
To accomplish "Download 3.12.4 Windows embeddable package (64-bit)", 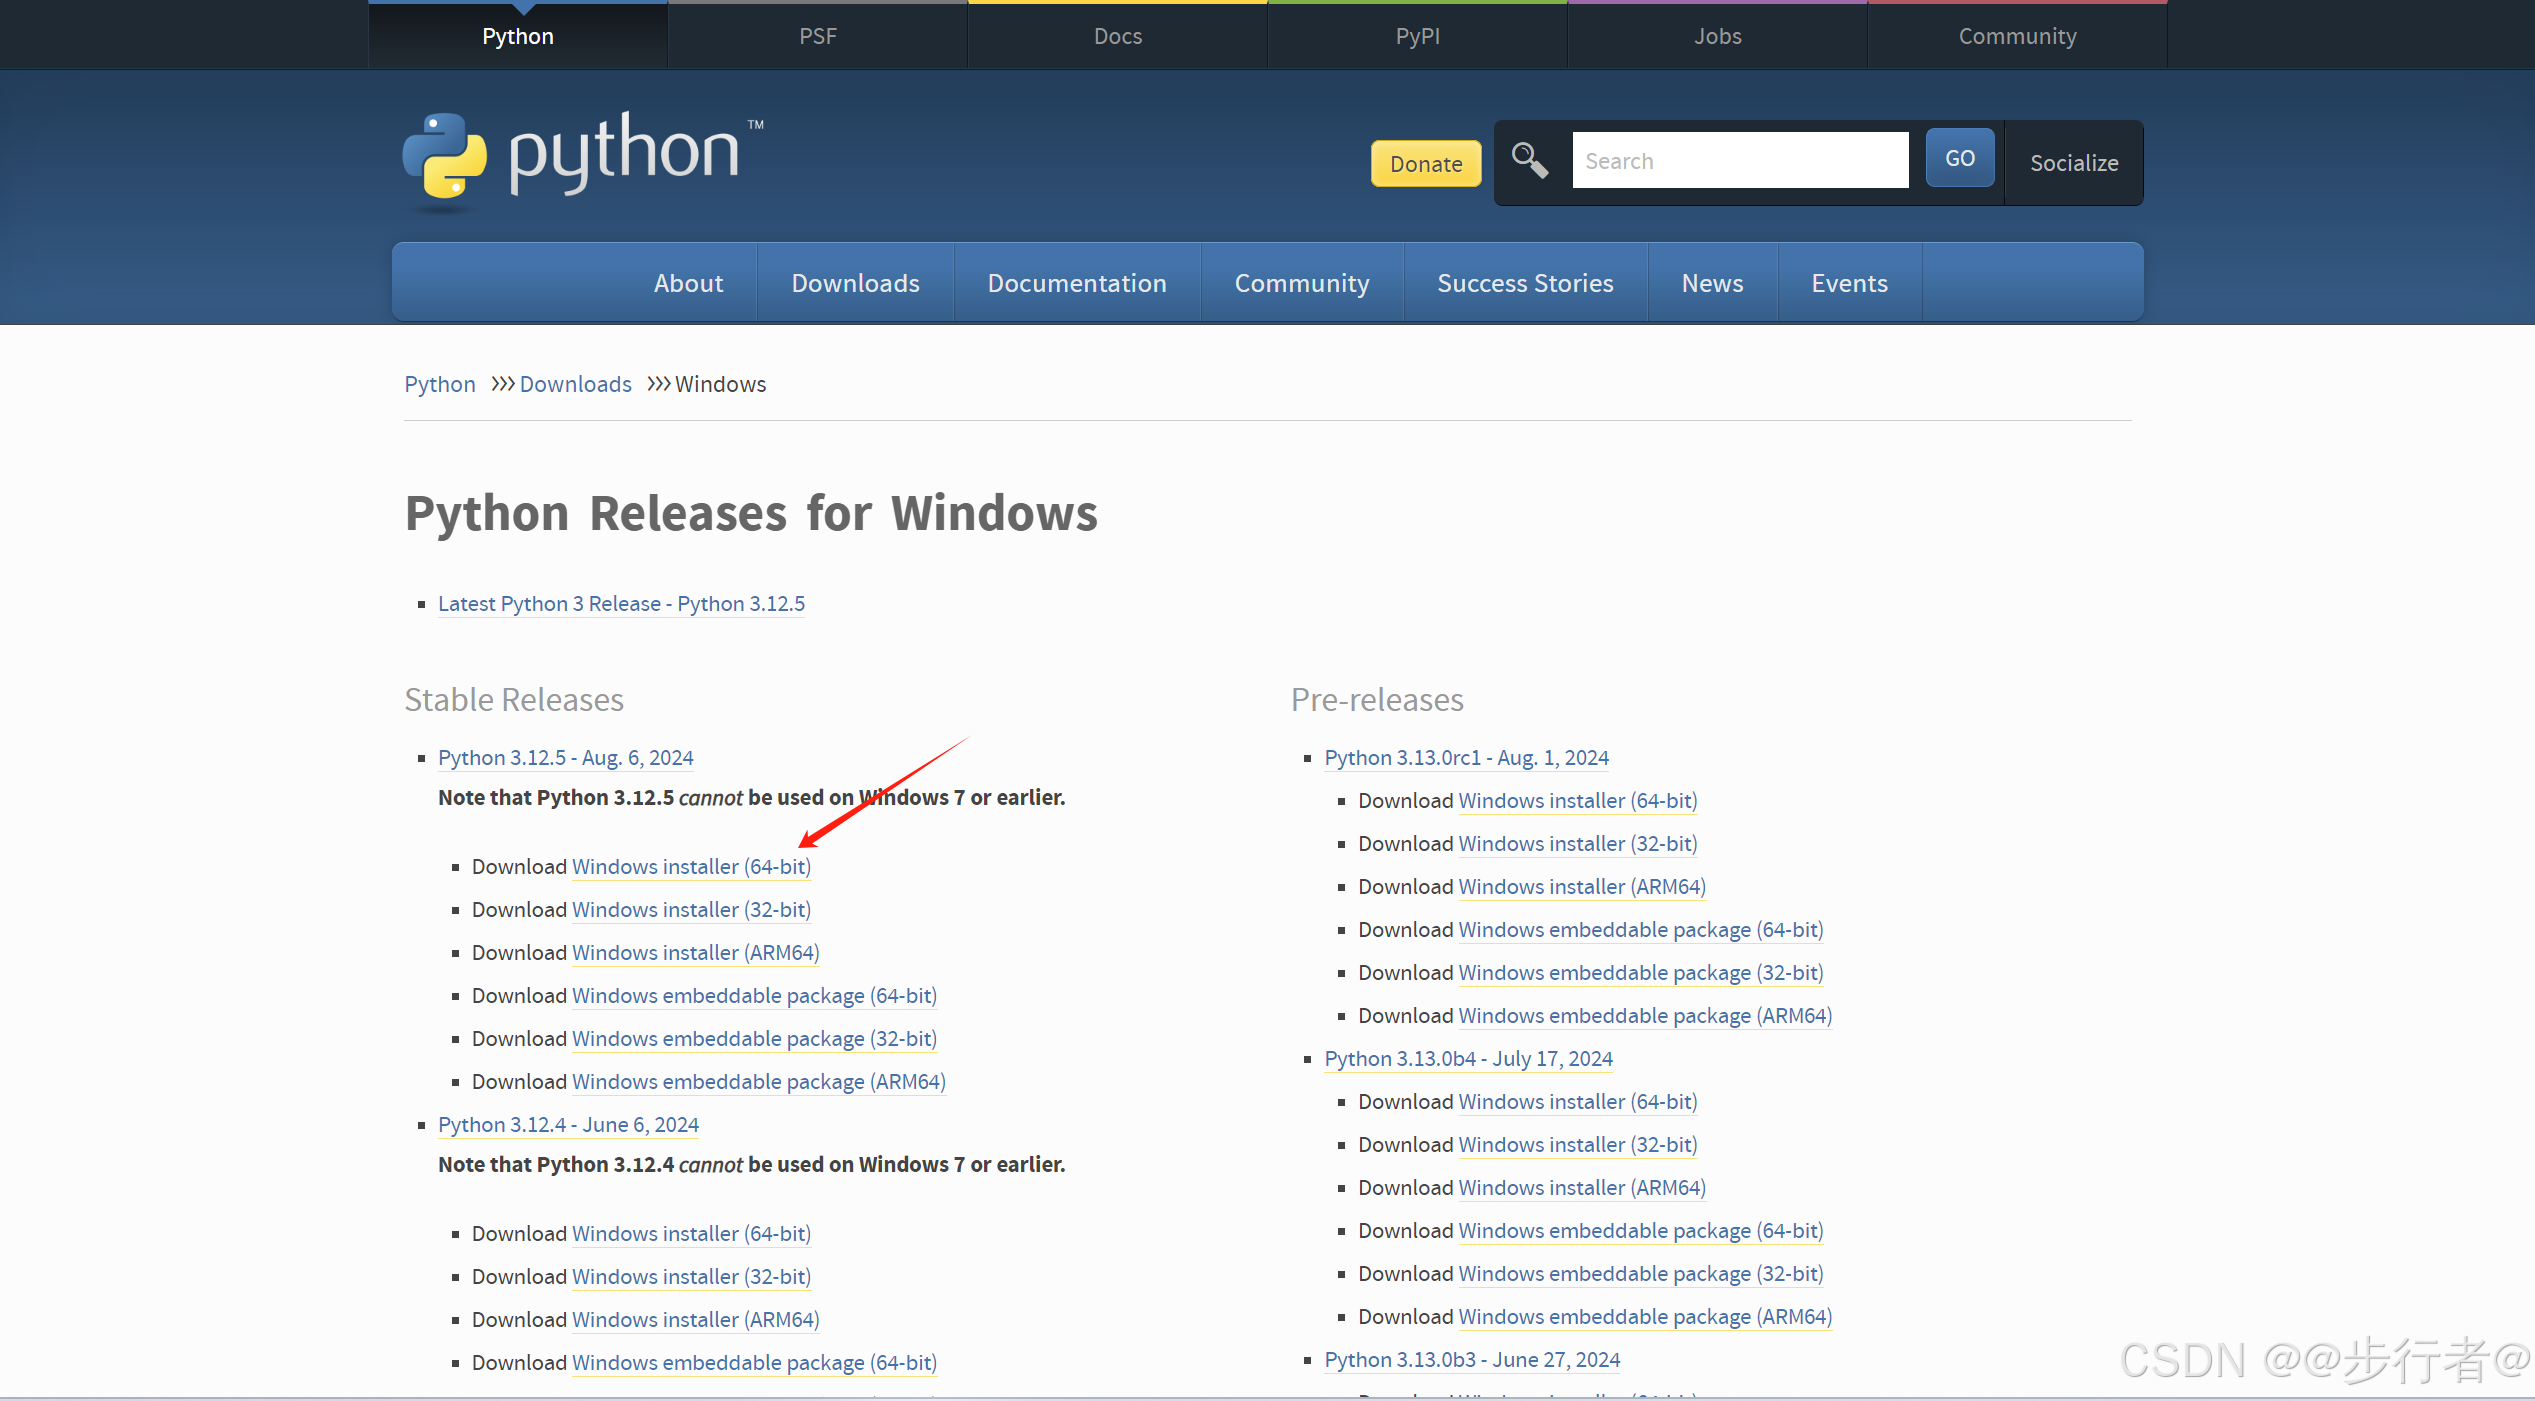I will click(755, 1363).
